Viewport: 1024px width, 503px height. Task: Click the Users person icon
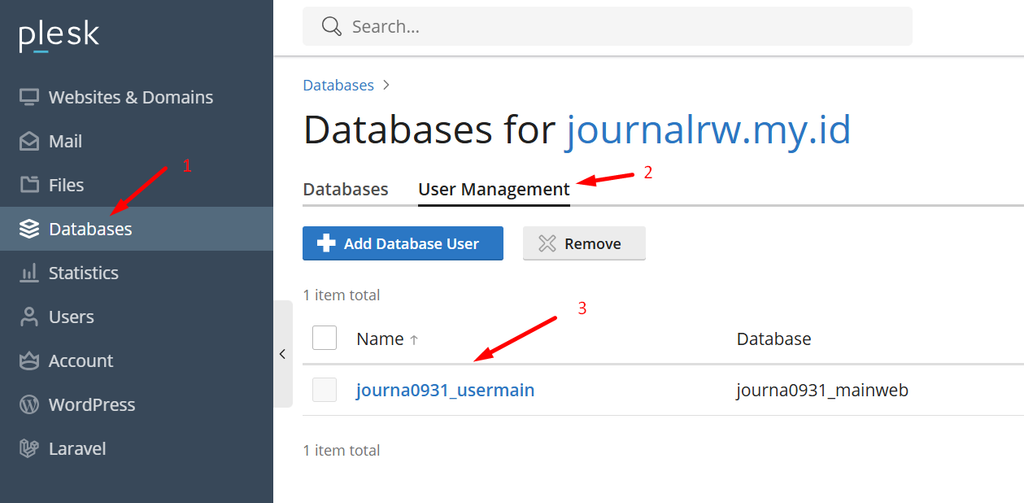click(29, 317)
